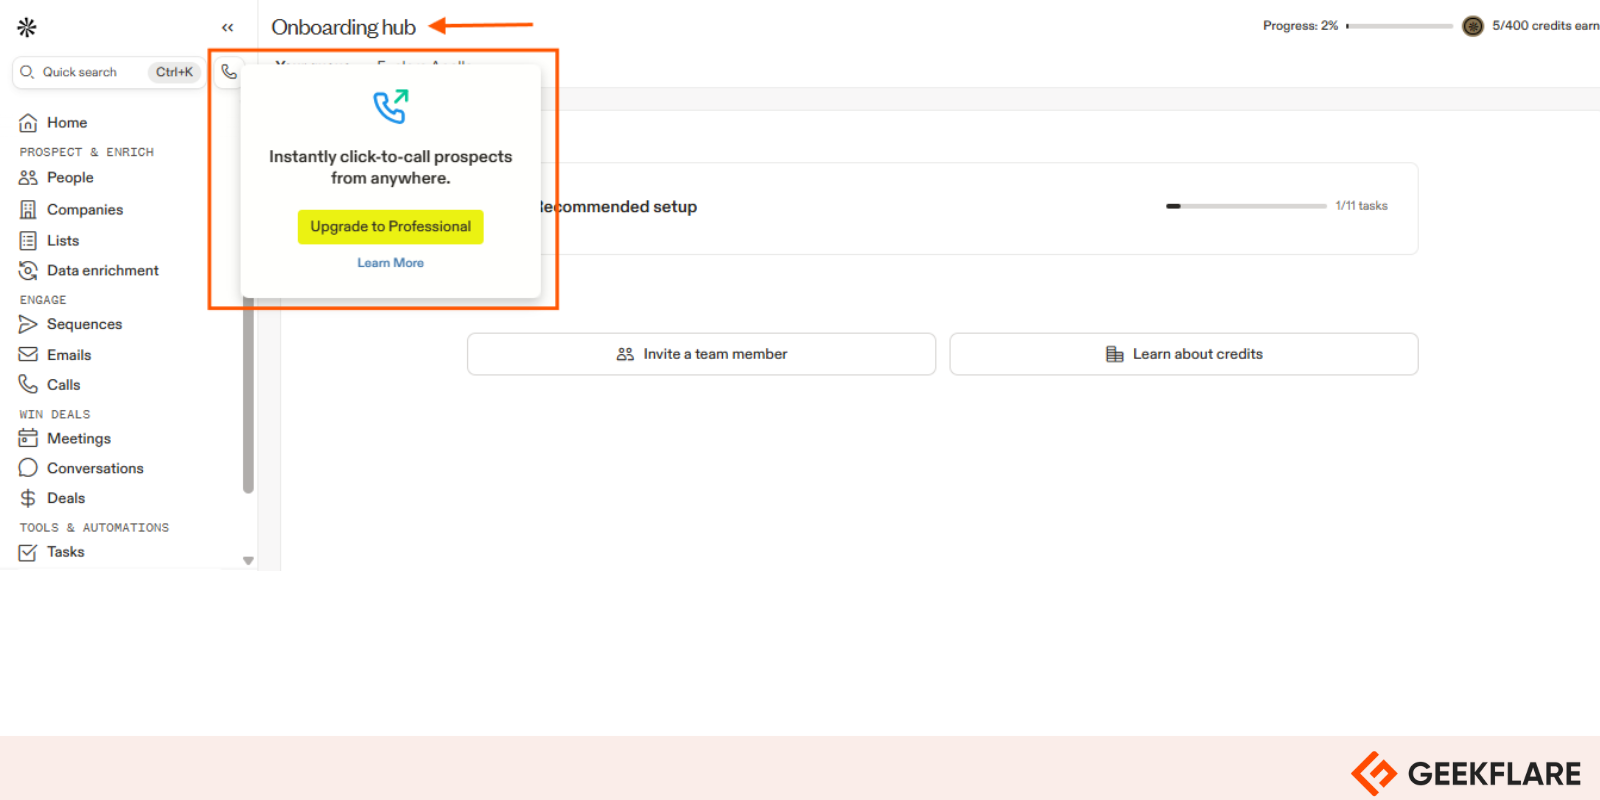Toggle the Tasks checkbox icon
Screen dimensions: 1600x800
28,552
